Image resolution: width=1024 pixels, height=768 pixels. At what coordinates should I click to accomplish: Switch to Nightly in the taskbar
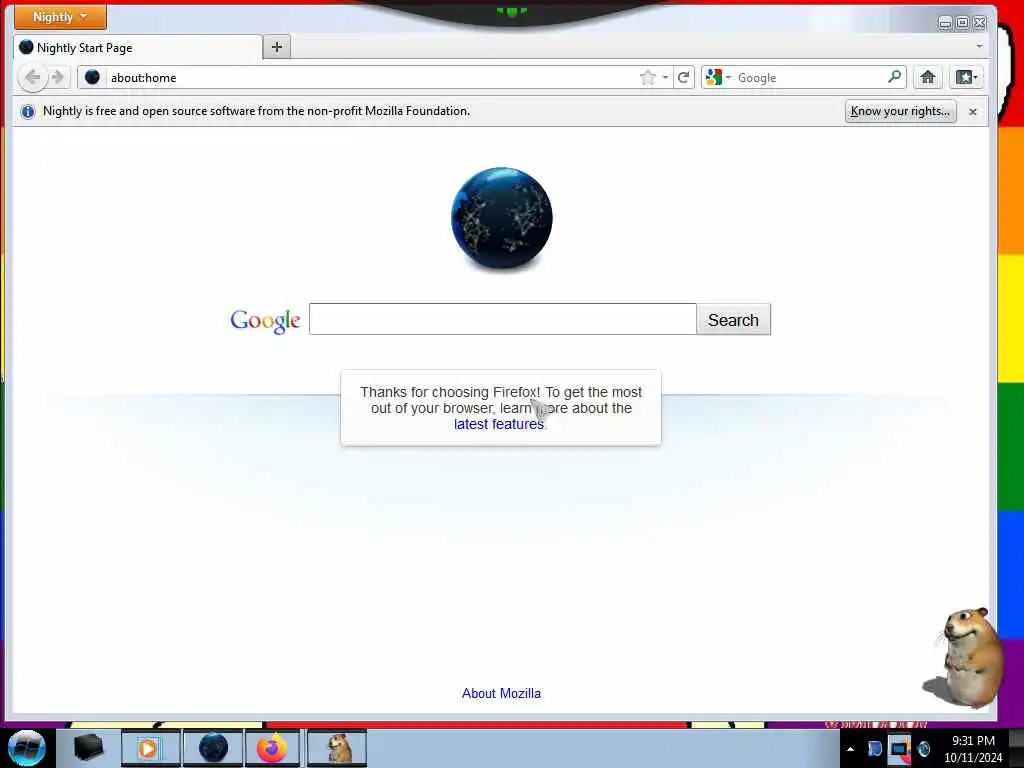pyautogui.click(x=213, y=748)
